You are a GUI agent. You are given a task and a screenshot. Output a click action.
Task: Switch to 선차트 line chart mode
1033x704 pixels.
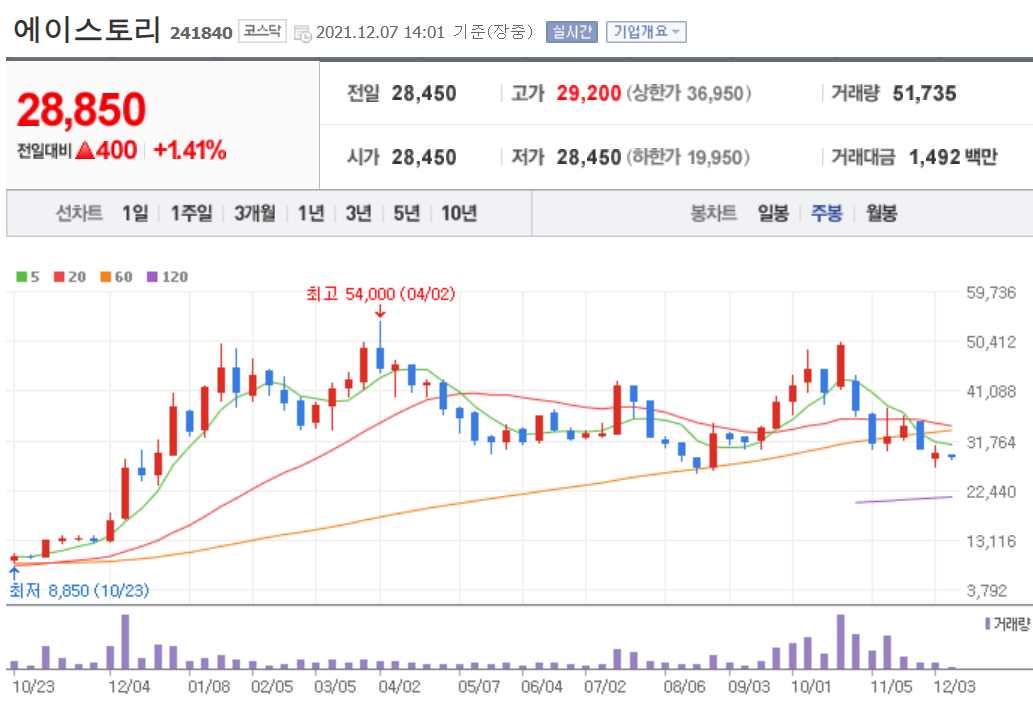[80, 213]
